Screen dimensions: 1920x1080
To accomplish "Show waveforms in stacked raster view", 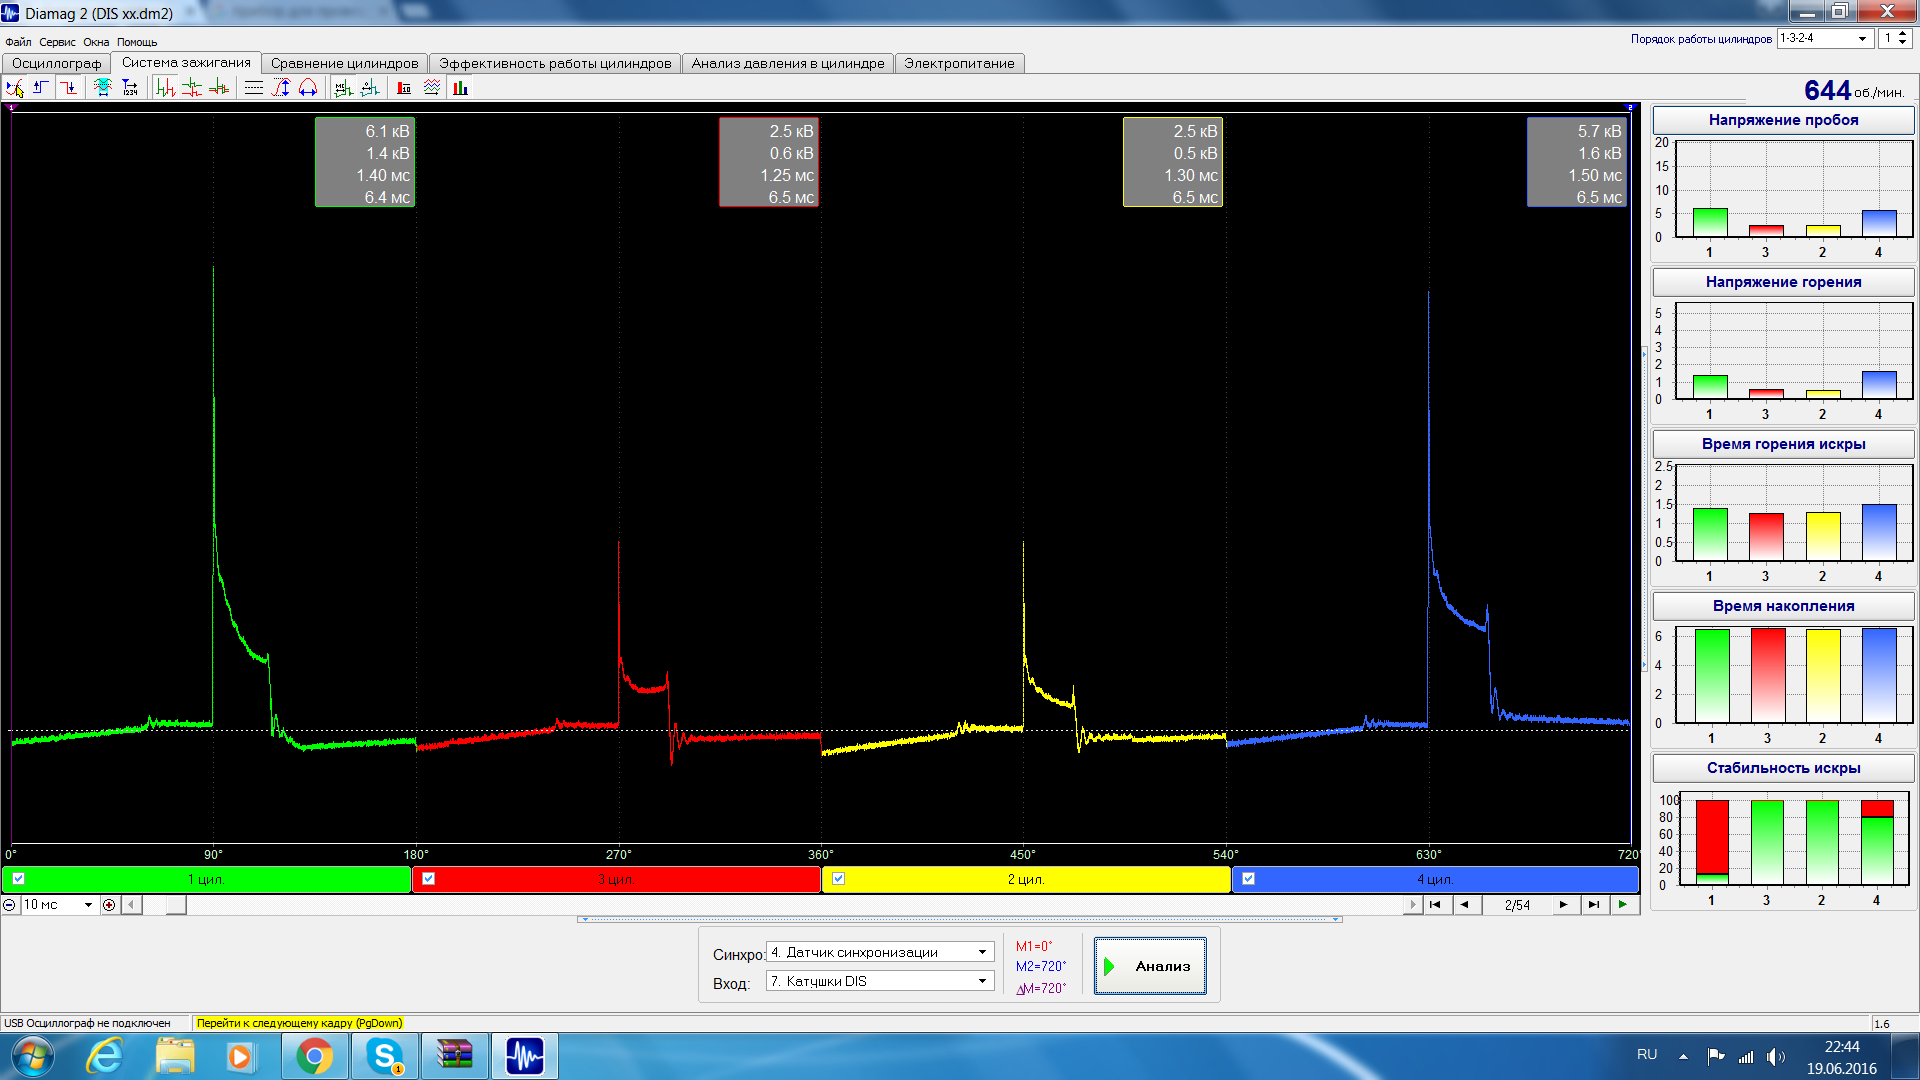I will (x=192, y=88).
